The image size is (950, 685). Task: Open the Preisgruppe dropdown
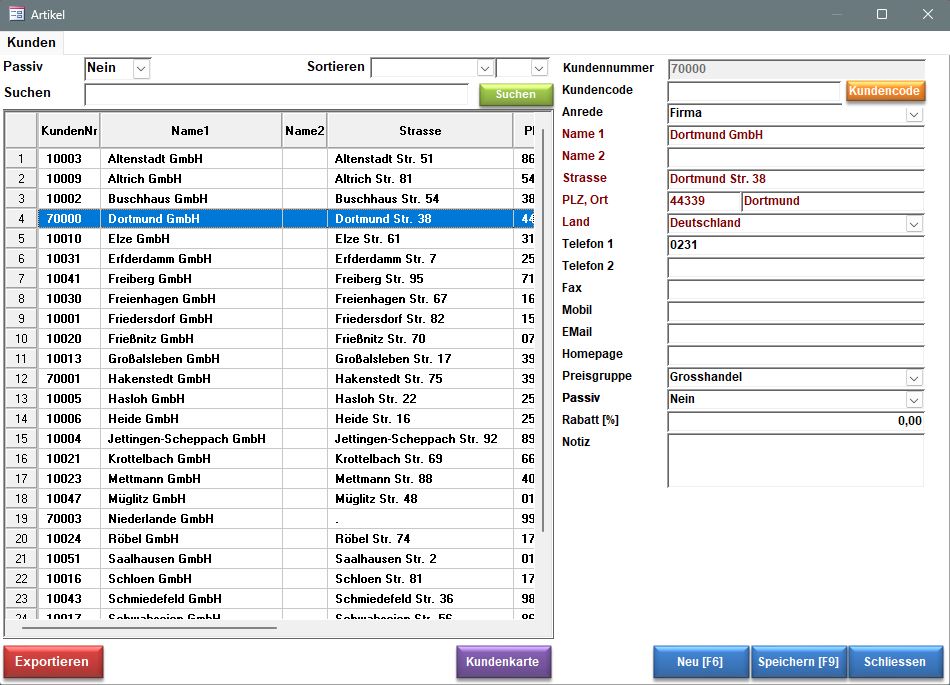click(x=914, y=378)
